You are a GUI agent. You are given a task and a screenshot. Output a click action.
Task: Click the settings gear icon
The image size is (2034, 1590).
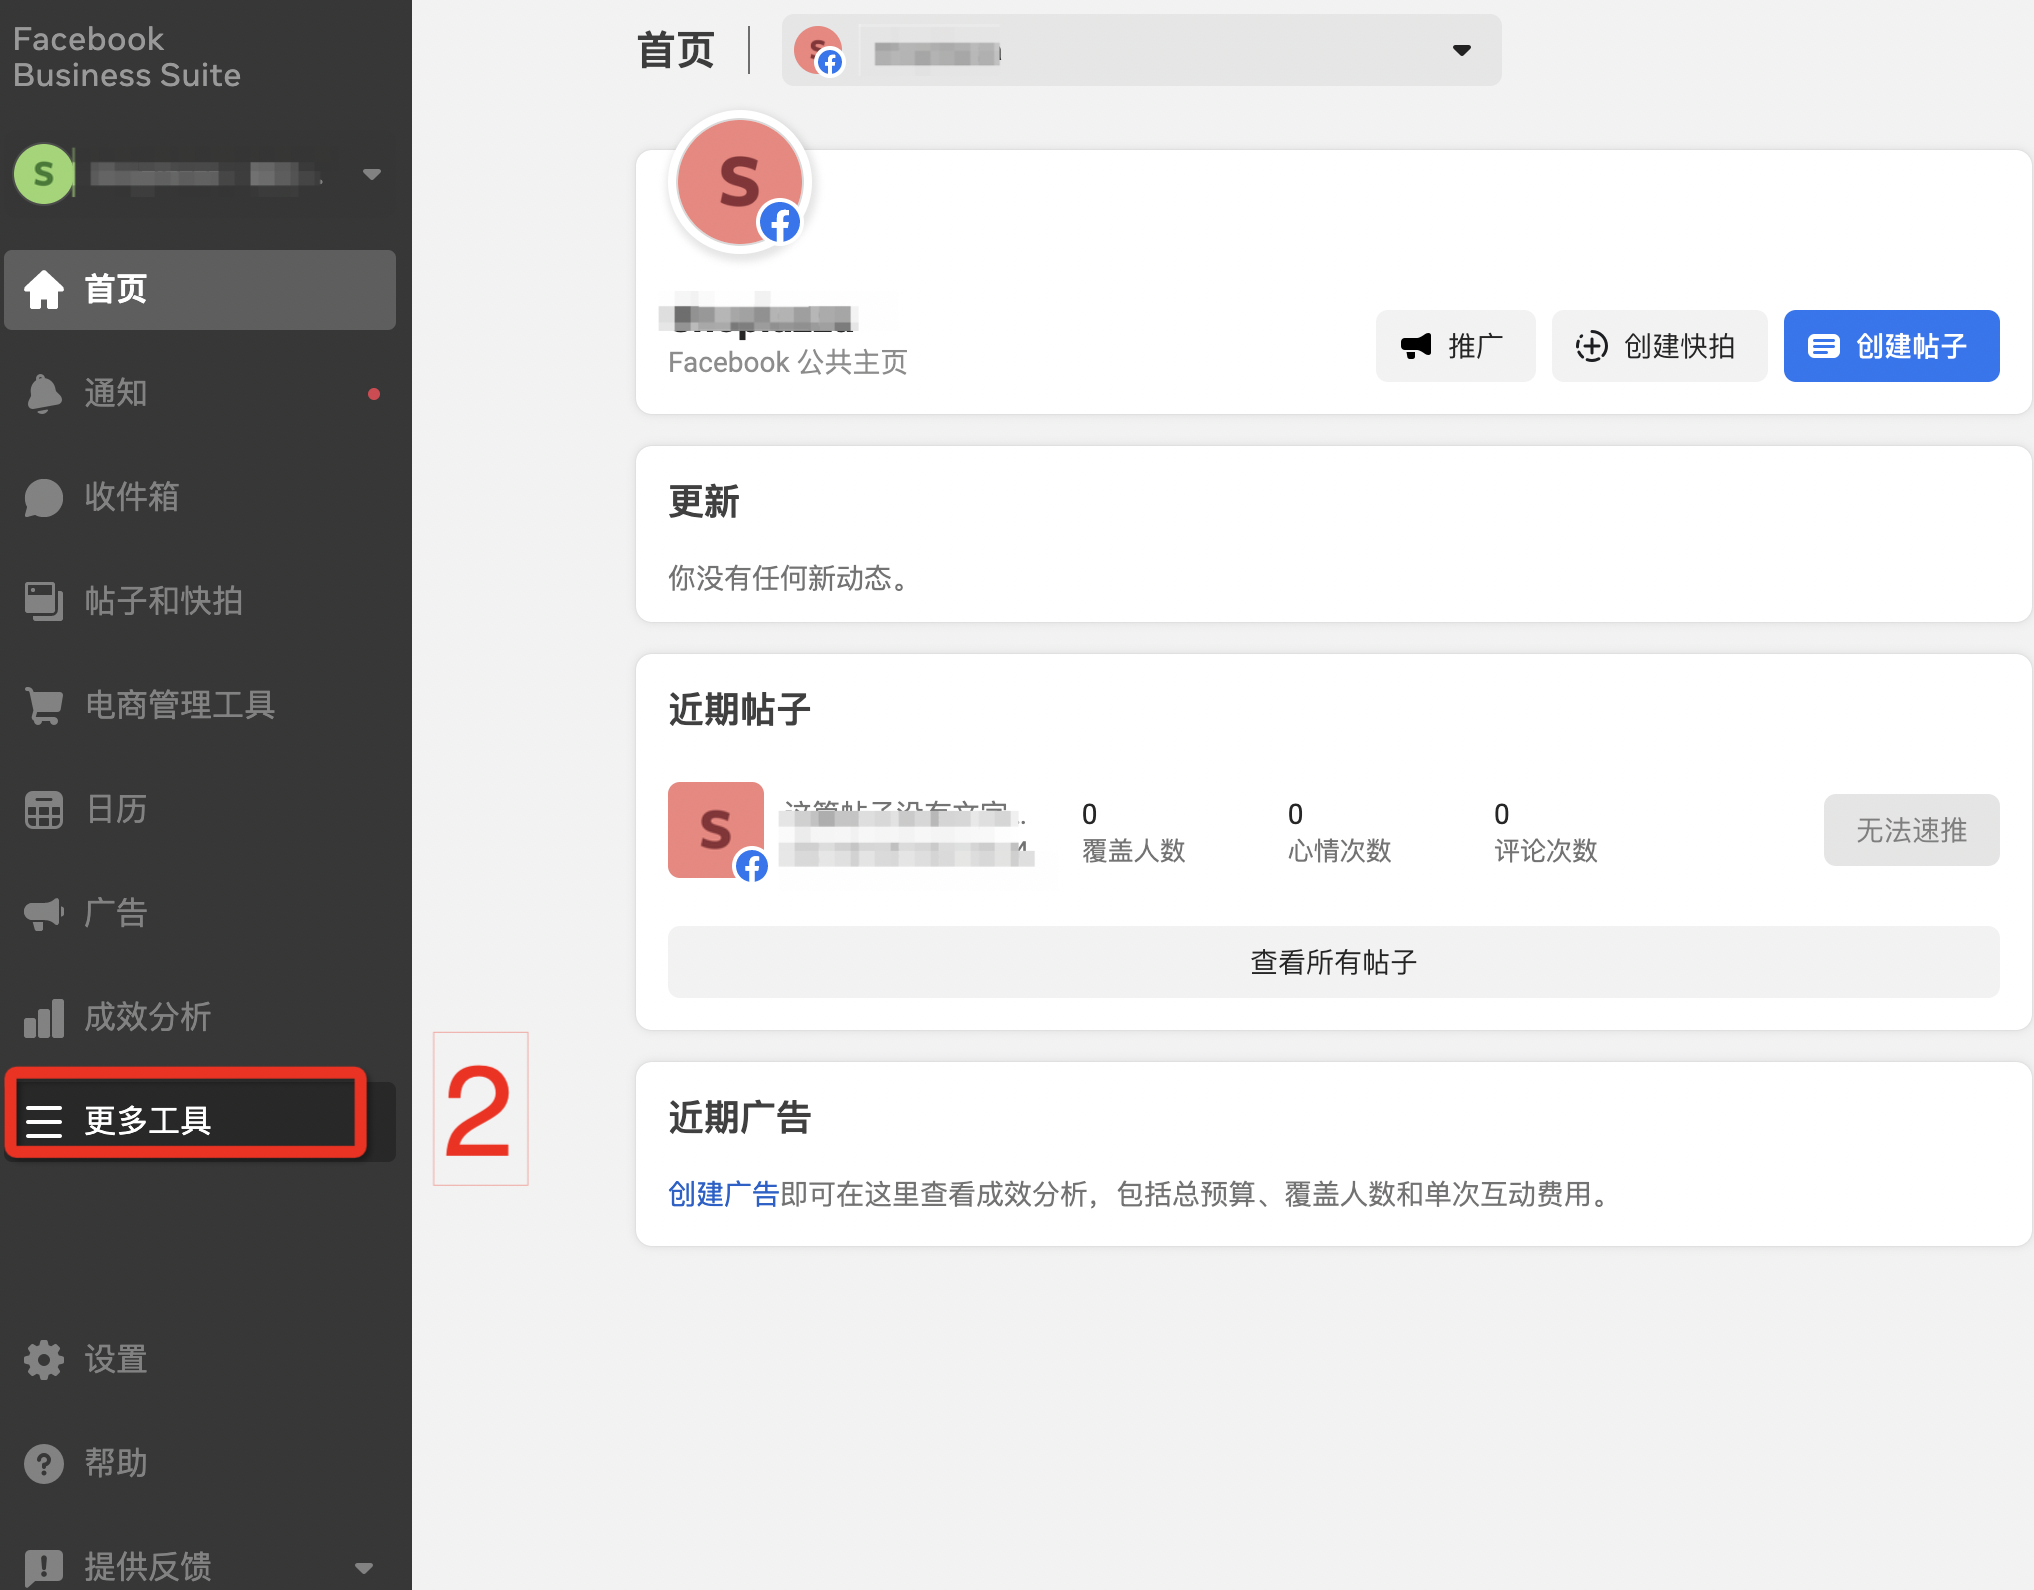tap(44, 1360)
